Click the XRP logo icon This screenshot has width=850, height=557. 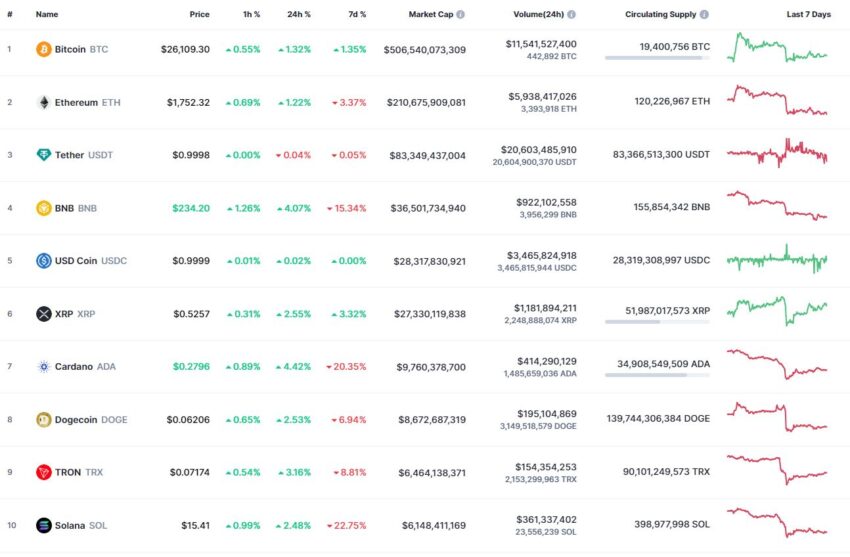tap(43, 314)
